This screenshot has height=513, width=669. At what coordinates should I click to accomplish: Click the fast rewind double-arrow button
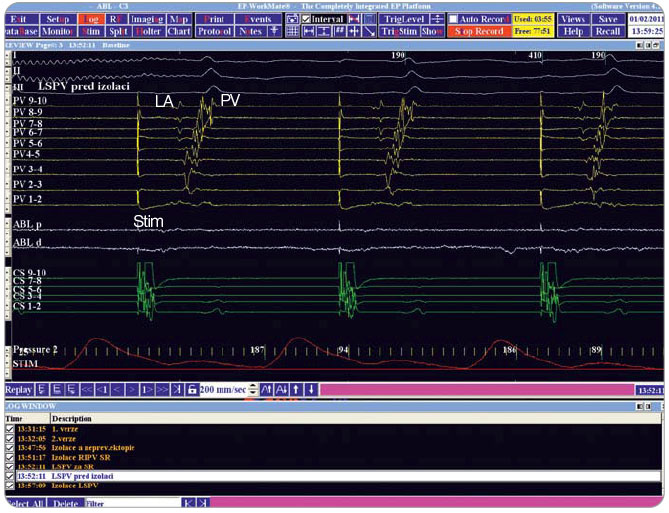87,389
